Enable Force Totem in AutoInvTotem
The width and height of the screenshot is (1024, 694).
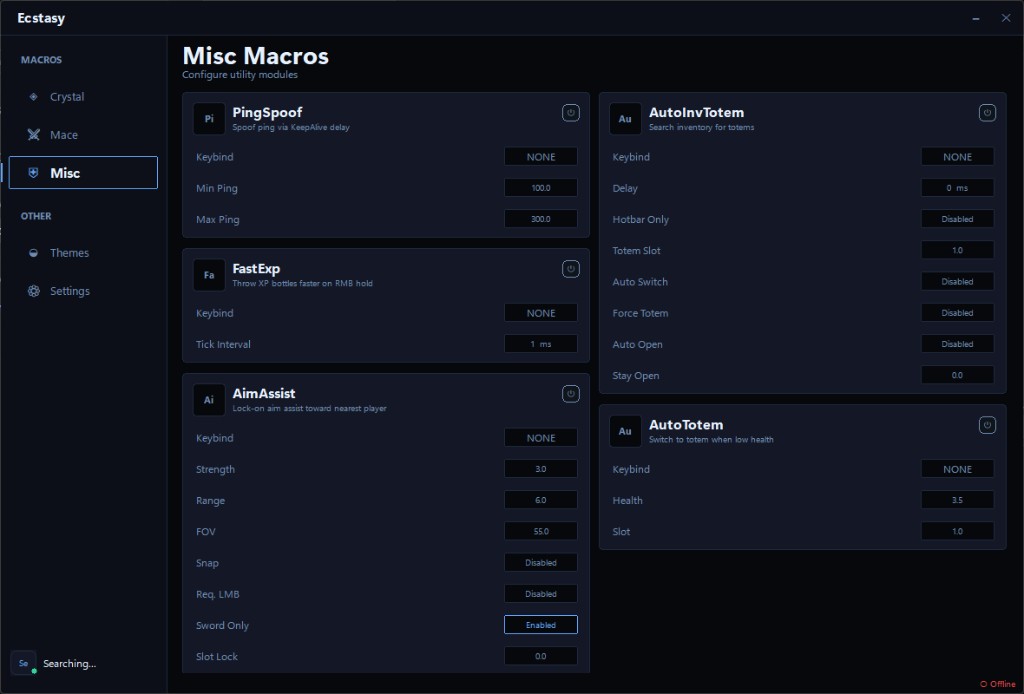click(957, 313)
